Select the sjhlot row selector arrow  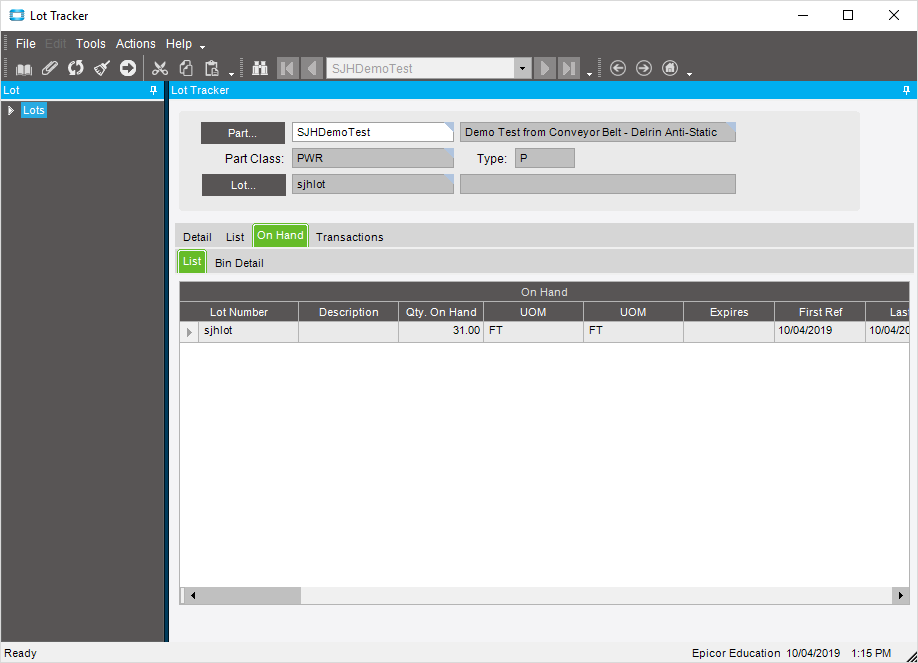tap(189, 332)
